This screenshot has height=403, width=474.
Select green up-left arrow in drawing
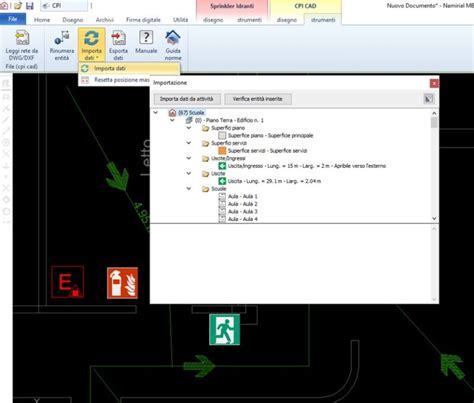[452, 366]
